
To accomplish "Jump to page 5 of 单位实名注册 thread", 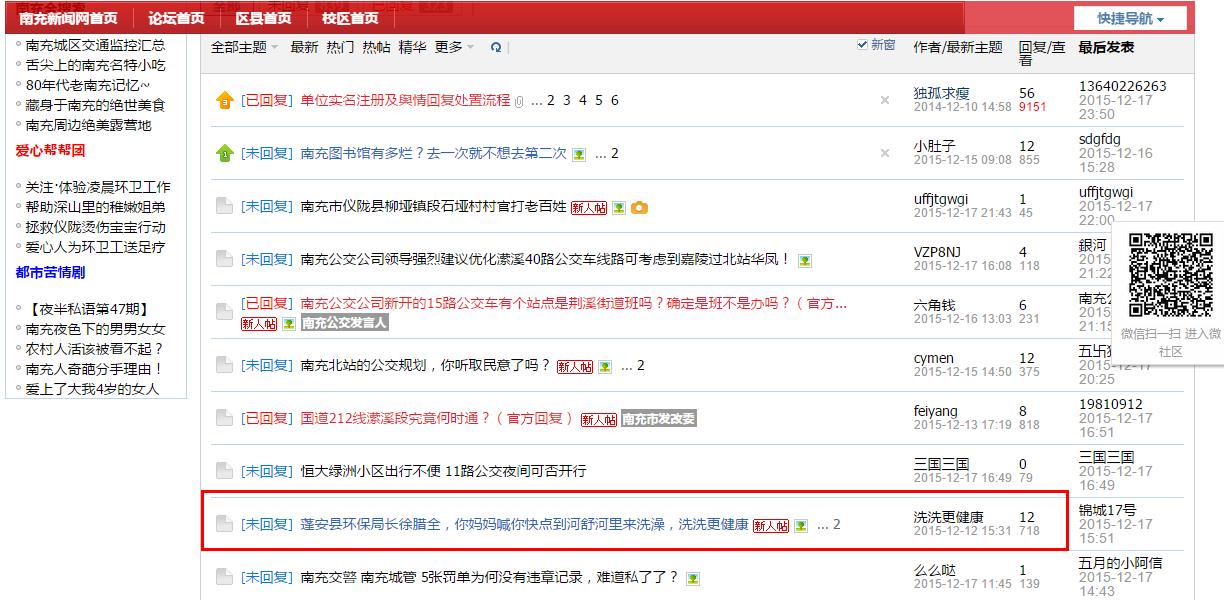I will (x=598, y=100).
